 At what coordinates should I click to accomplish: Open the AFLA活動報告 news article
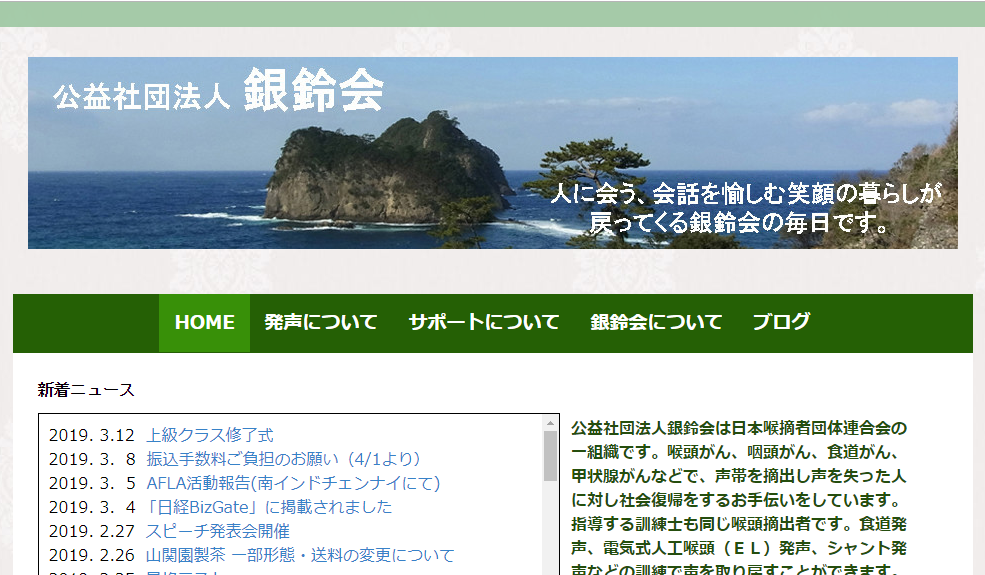[293, 483]
